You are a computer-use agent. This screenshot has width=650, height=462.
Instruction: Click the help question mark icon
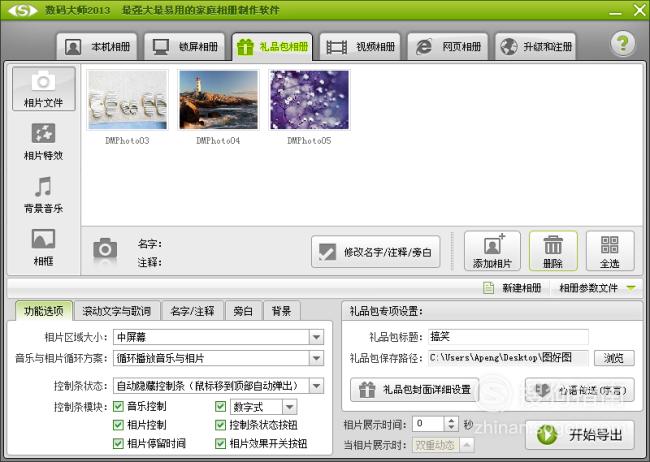pyautogui.click(x=623, y=43)
